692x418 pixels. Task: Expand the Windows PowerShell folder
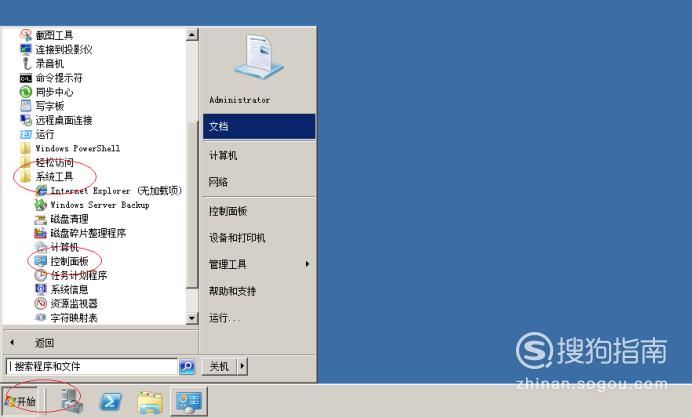70,148
